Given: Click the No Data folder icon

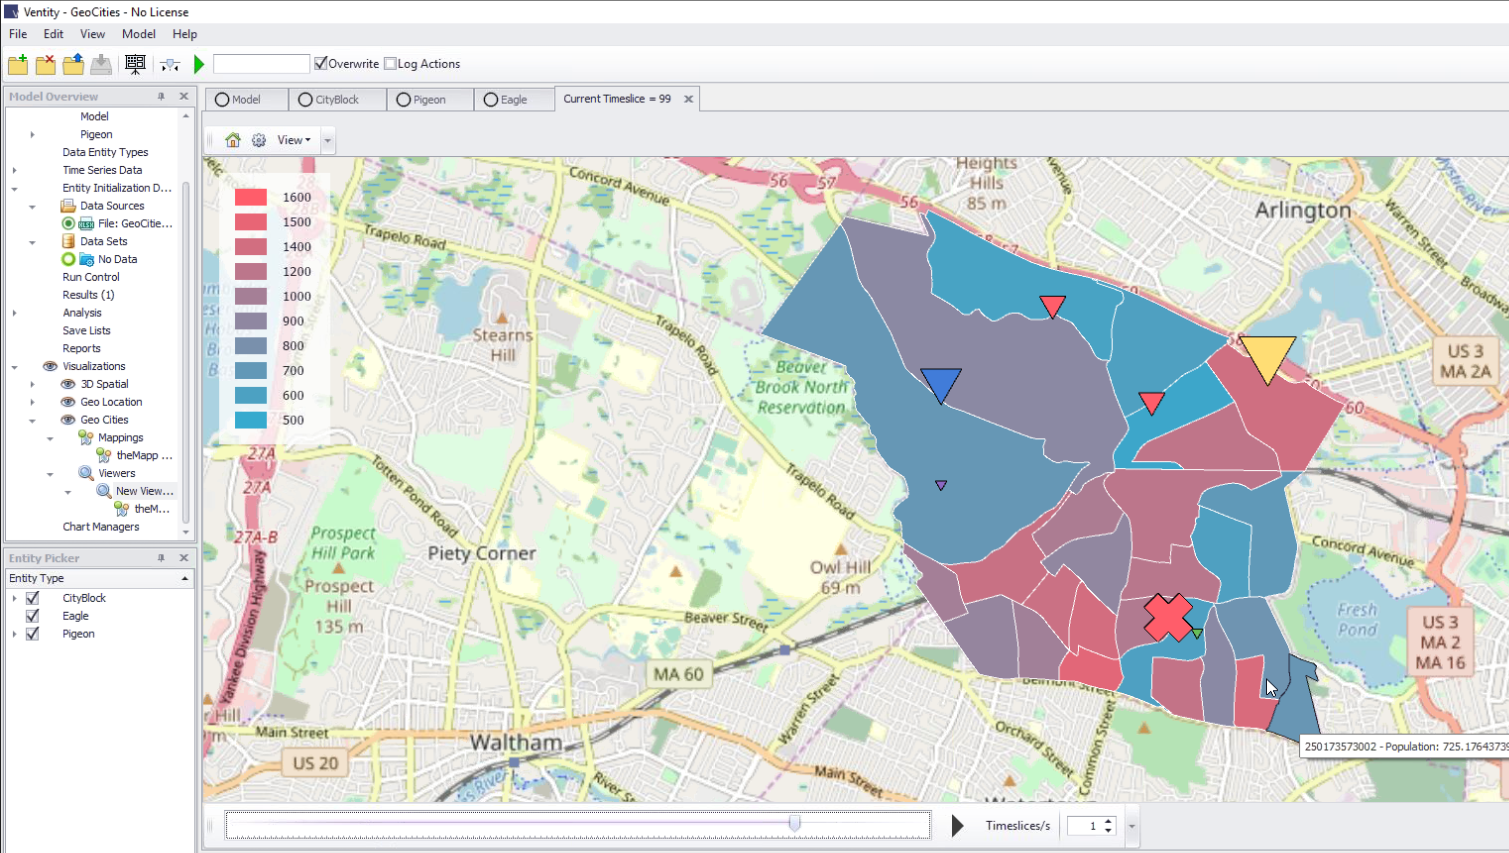Looking at the screenshot, I should [87, 260].
